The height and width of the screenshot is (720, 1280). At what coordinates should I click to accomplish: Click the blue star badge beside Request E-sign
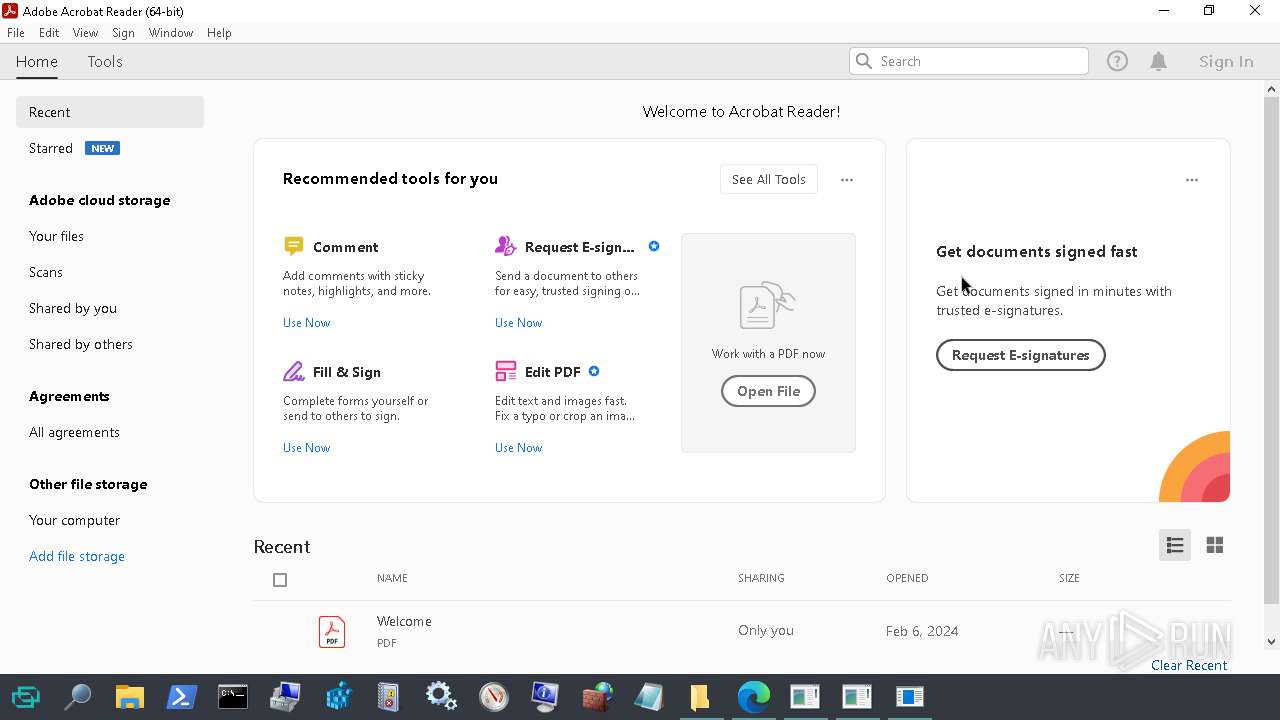[x=654, y=246]
